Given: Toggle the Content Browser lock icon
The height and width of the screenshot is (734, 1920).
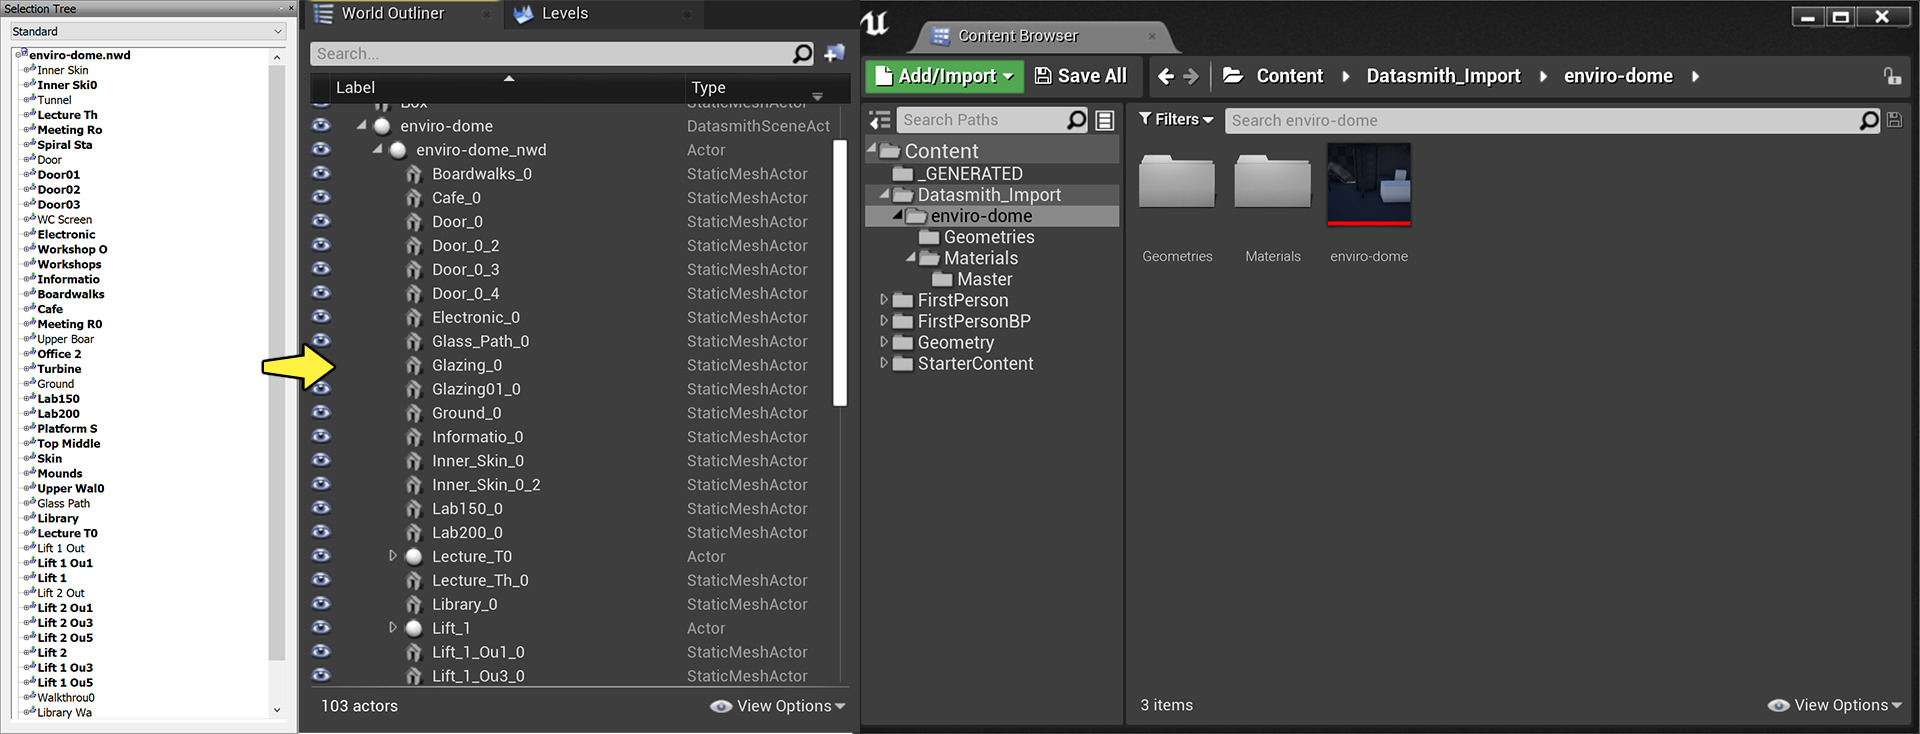Looking at the screenshot, I should (x=1892, y=76).
